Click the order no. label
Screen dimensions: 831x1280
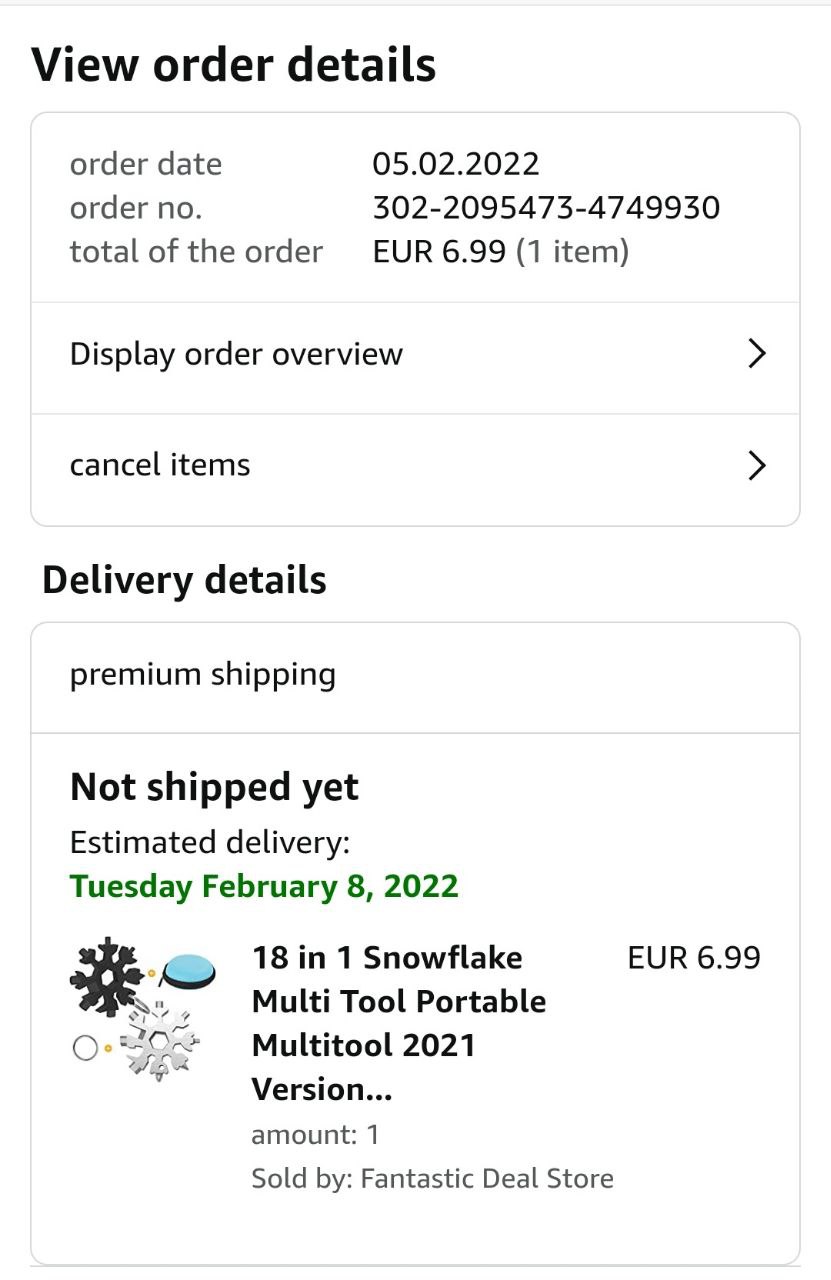click(x=136, y=208)
